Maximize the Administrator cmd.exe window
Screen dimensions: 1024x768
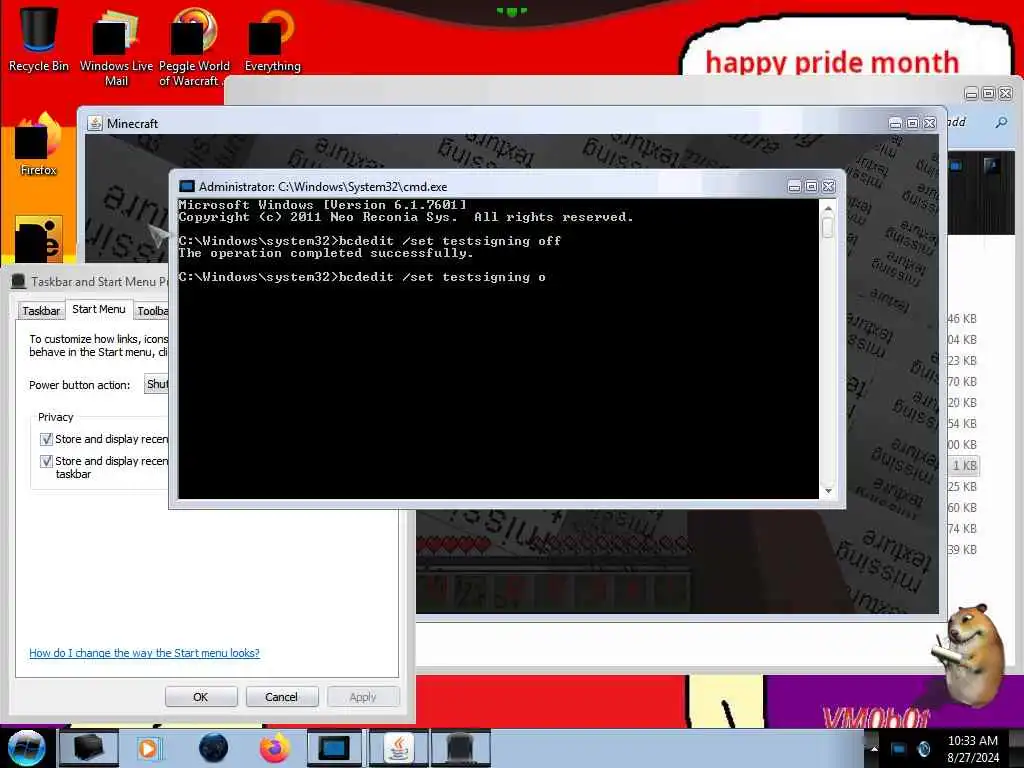pyautogui.click(x=811, y=187)
